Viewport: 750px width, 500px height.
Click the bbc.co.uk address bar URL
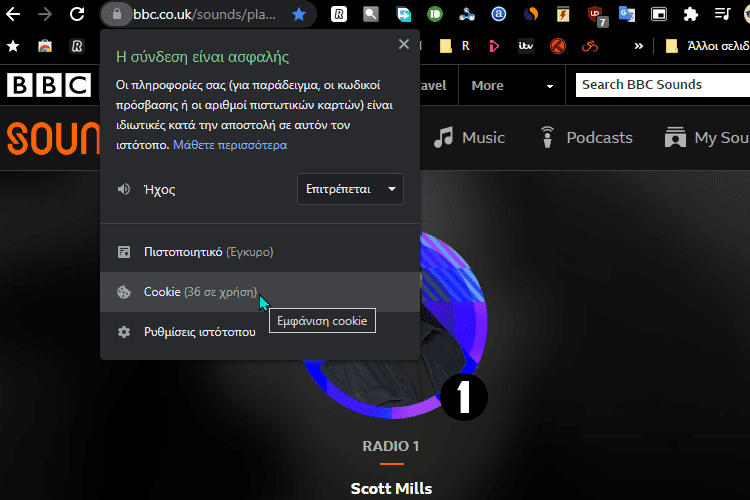point(204,14)
